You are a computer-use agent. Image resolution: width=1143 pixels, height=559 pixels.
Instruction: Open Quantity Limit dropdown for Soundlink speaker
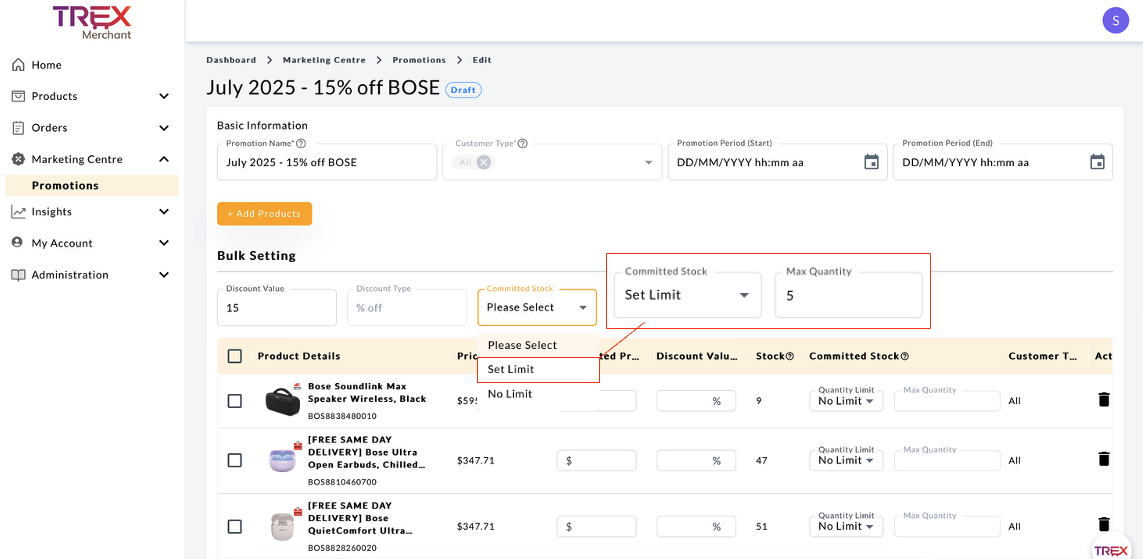click(846, 401)
